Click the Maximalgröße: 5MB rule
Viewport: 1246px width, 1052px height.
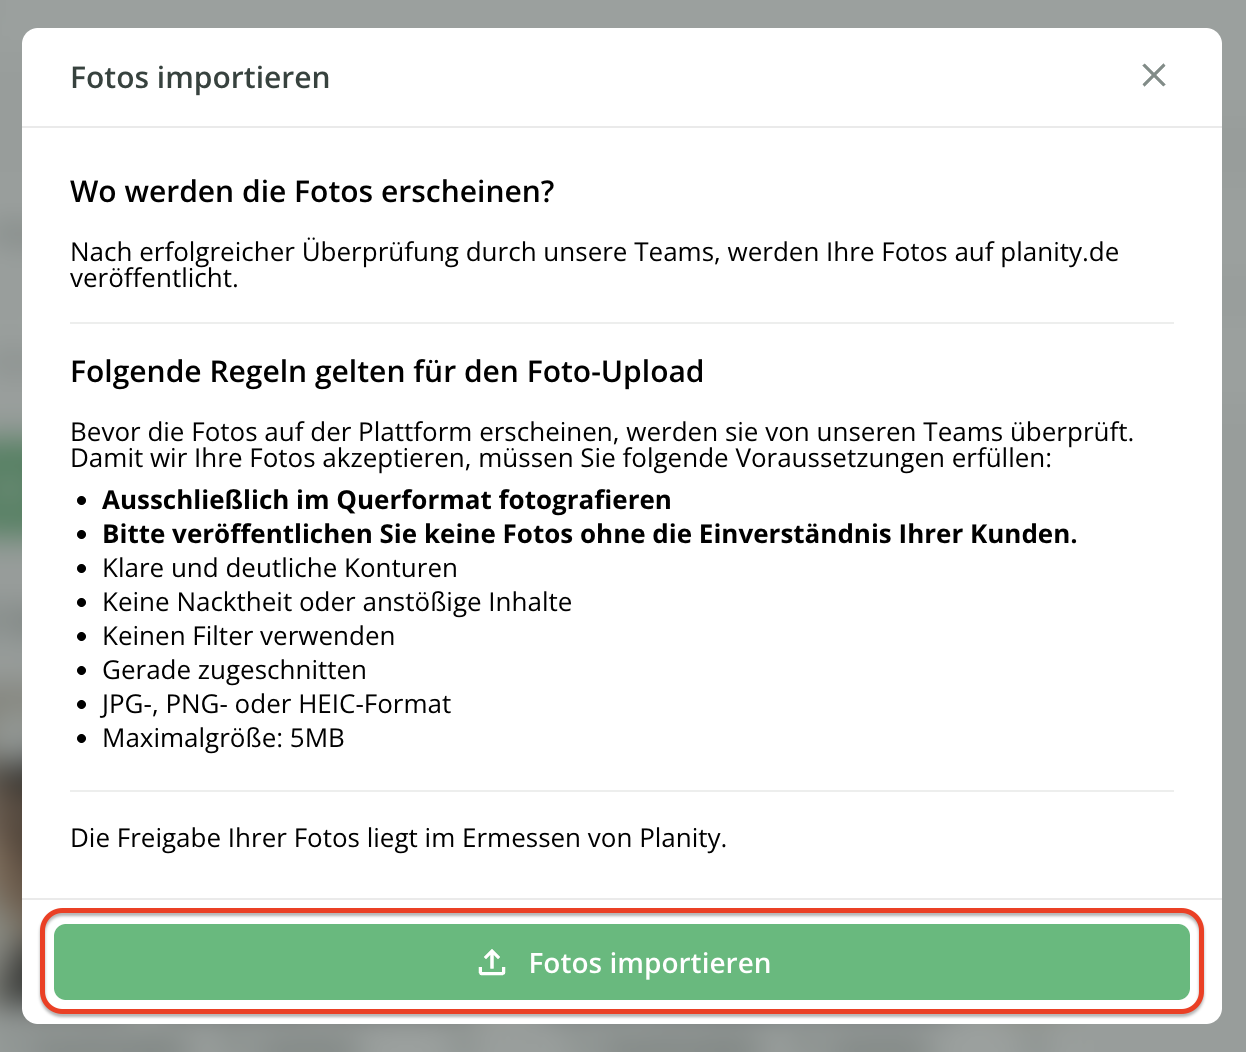[223, 738]
